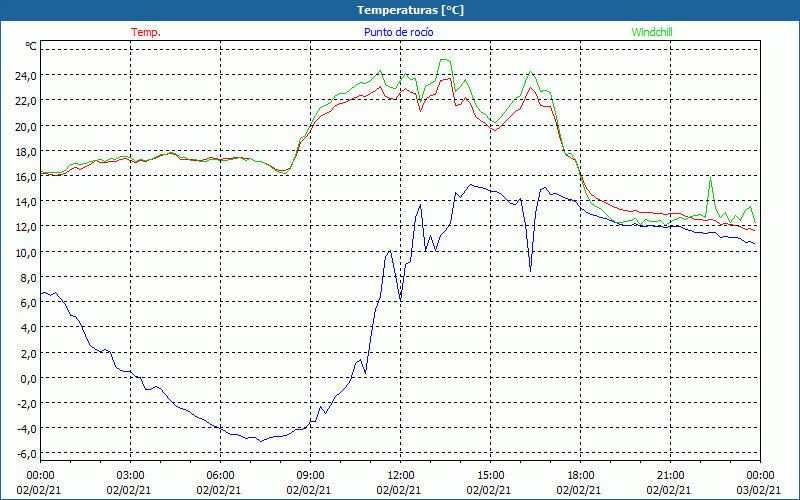Select the green Windchill legend label
The image size is (800, 500).
click(x=652, y=32)
